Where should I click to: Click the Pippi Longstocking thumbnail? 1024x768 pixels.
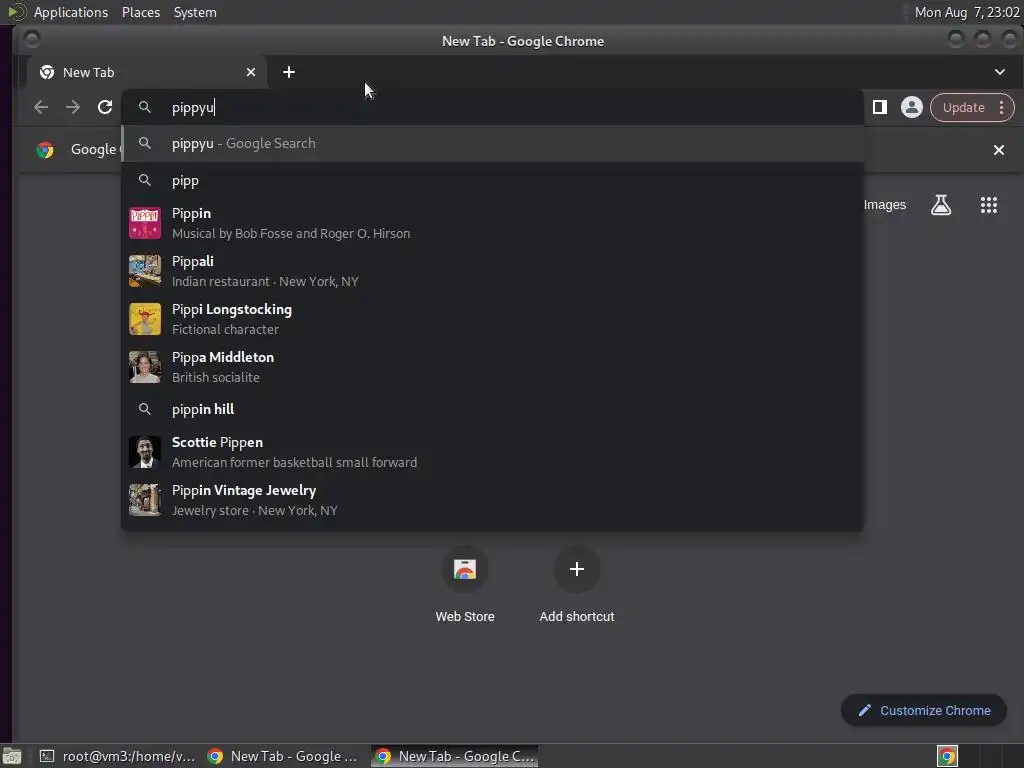(x=145, y=319)
